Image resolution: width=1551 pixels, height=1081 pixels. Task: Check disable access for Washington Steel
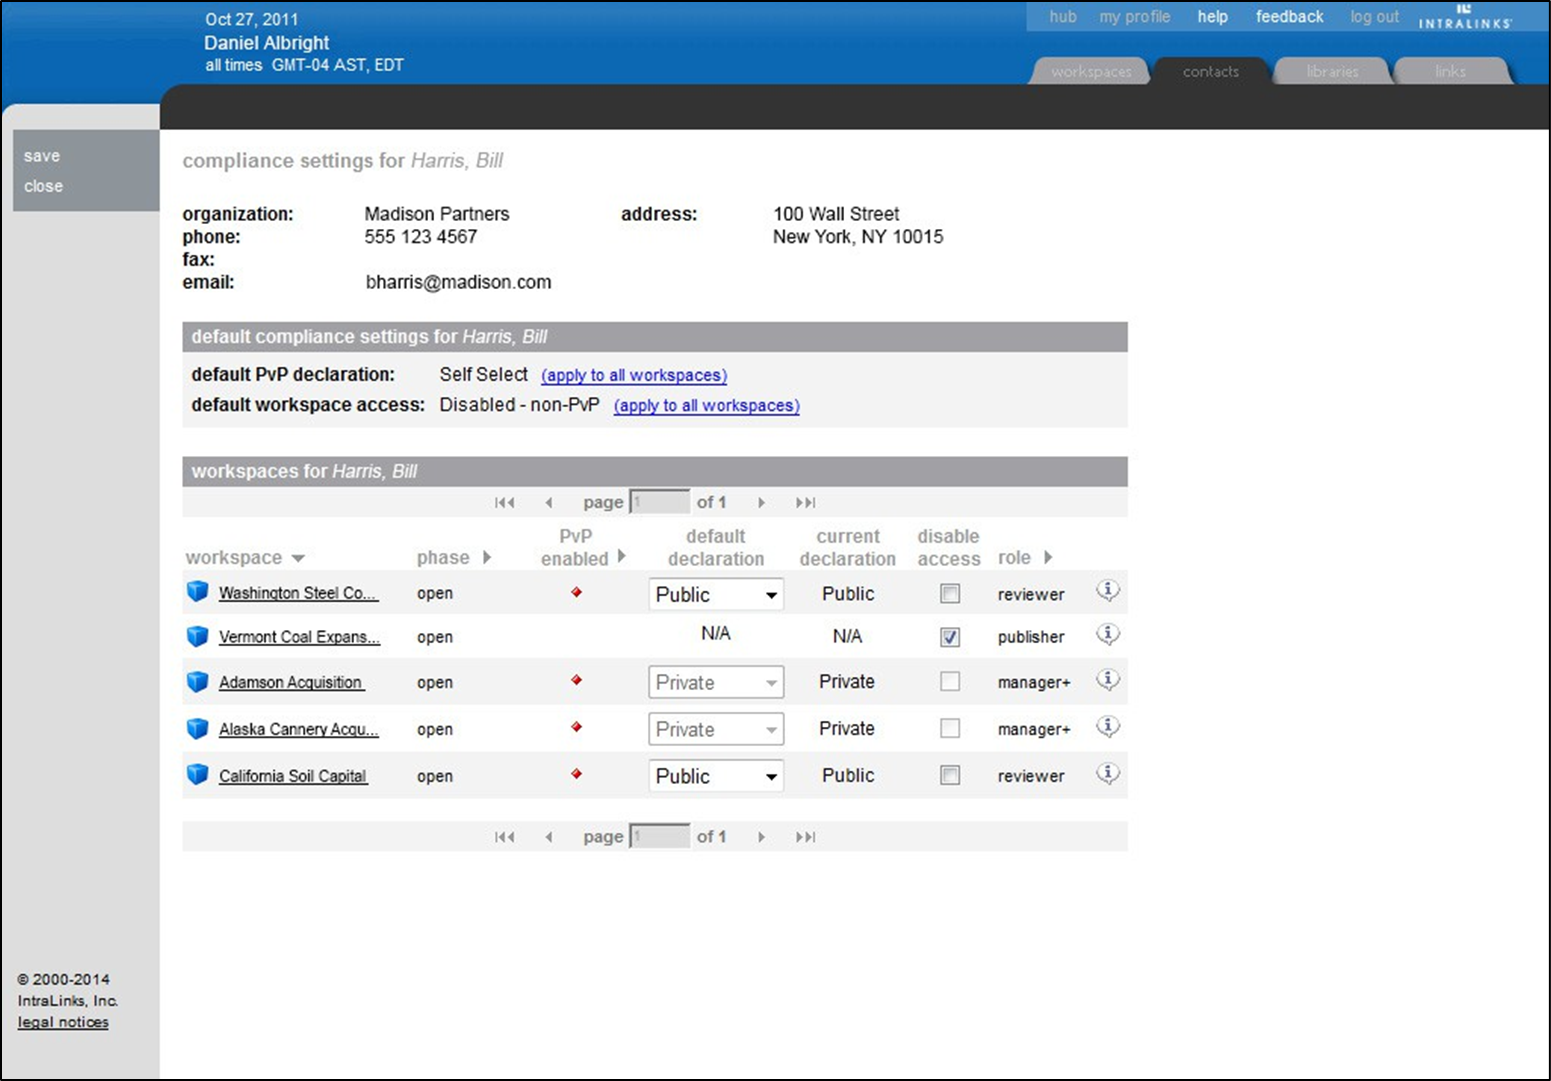(x=950, y=594)
